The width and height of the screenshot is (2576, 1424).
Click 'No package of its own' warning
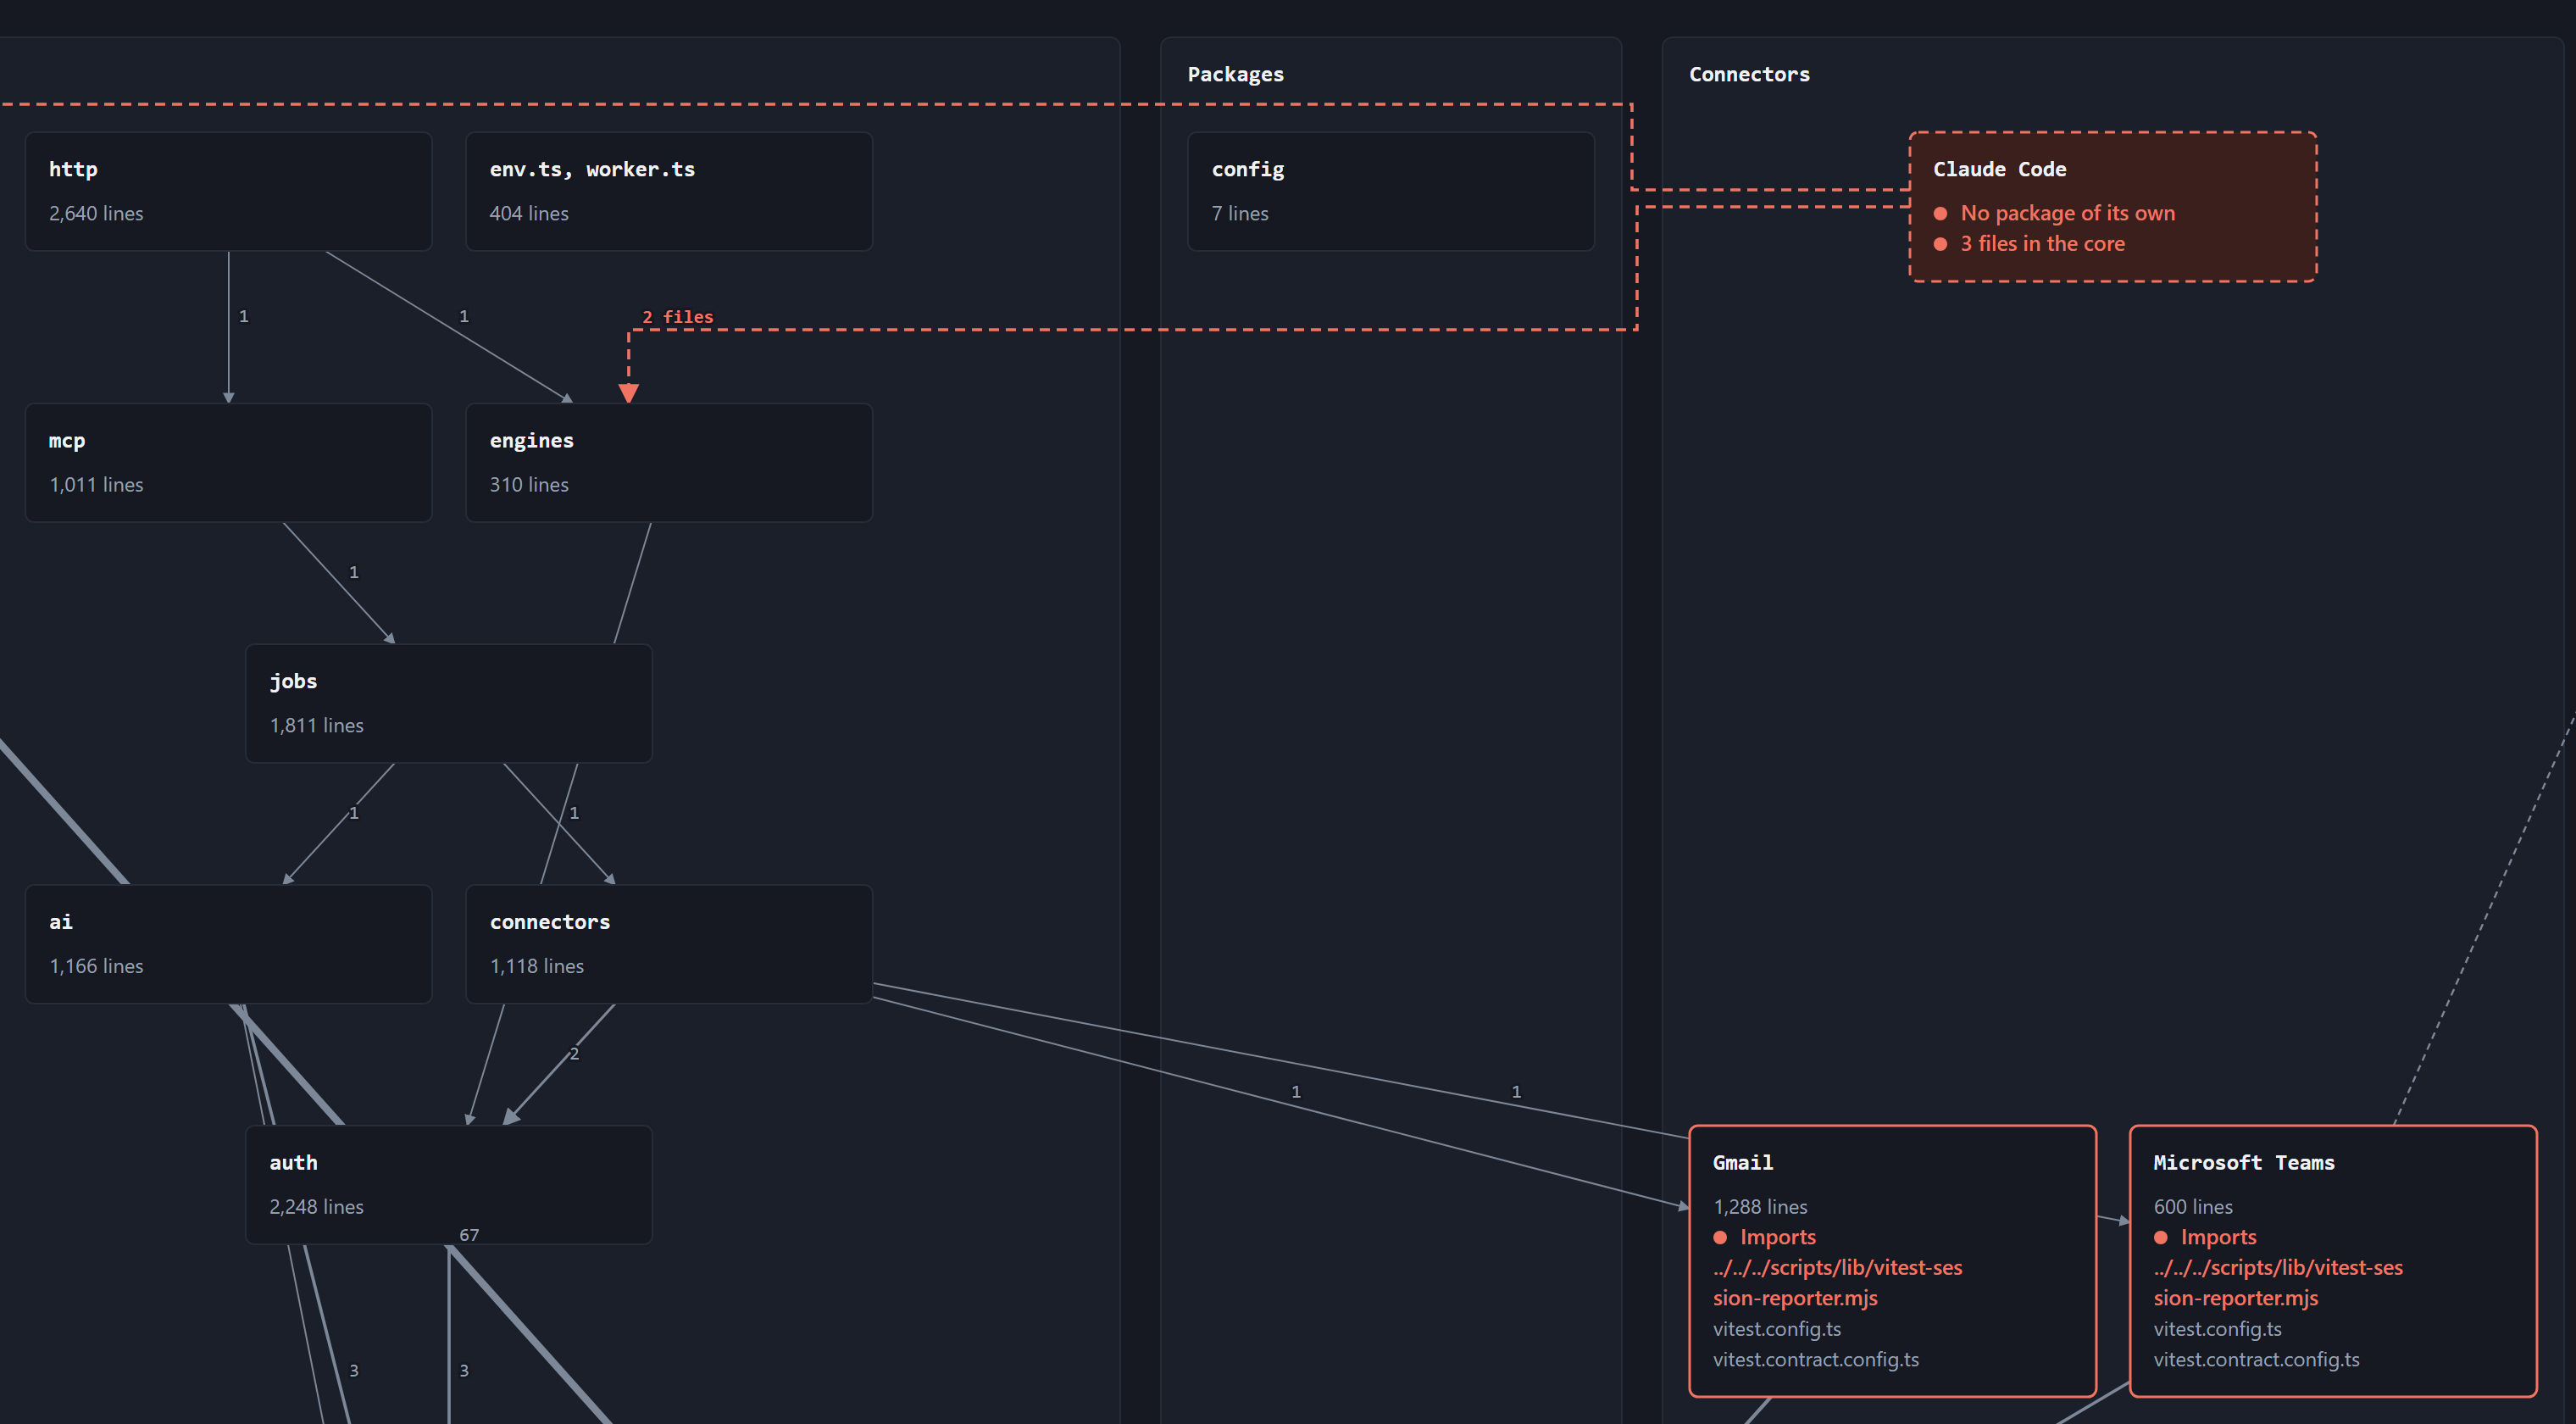2068,213
